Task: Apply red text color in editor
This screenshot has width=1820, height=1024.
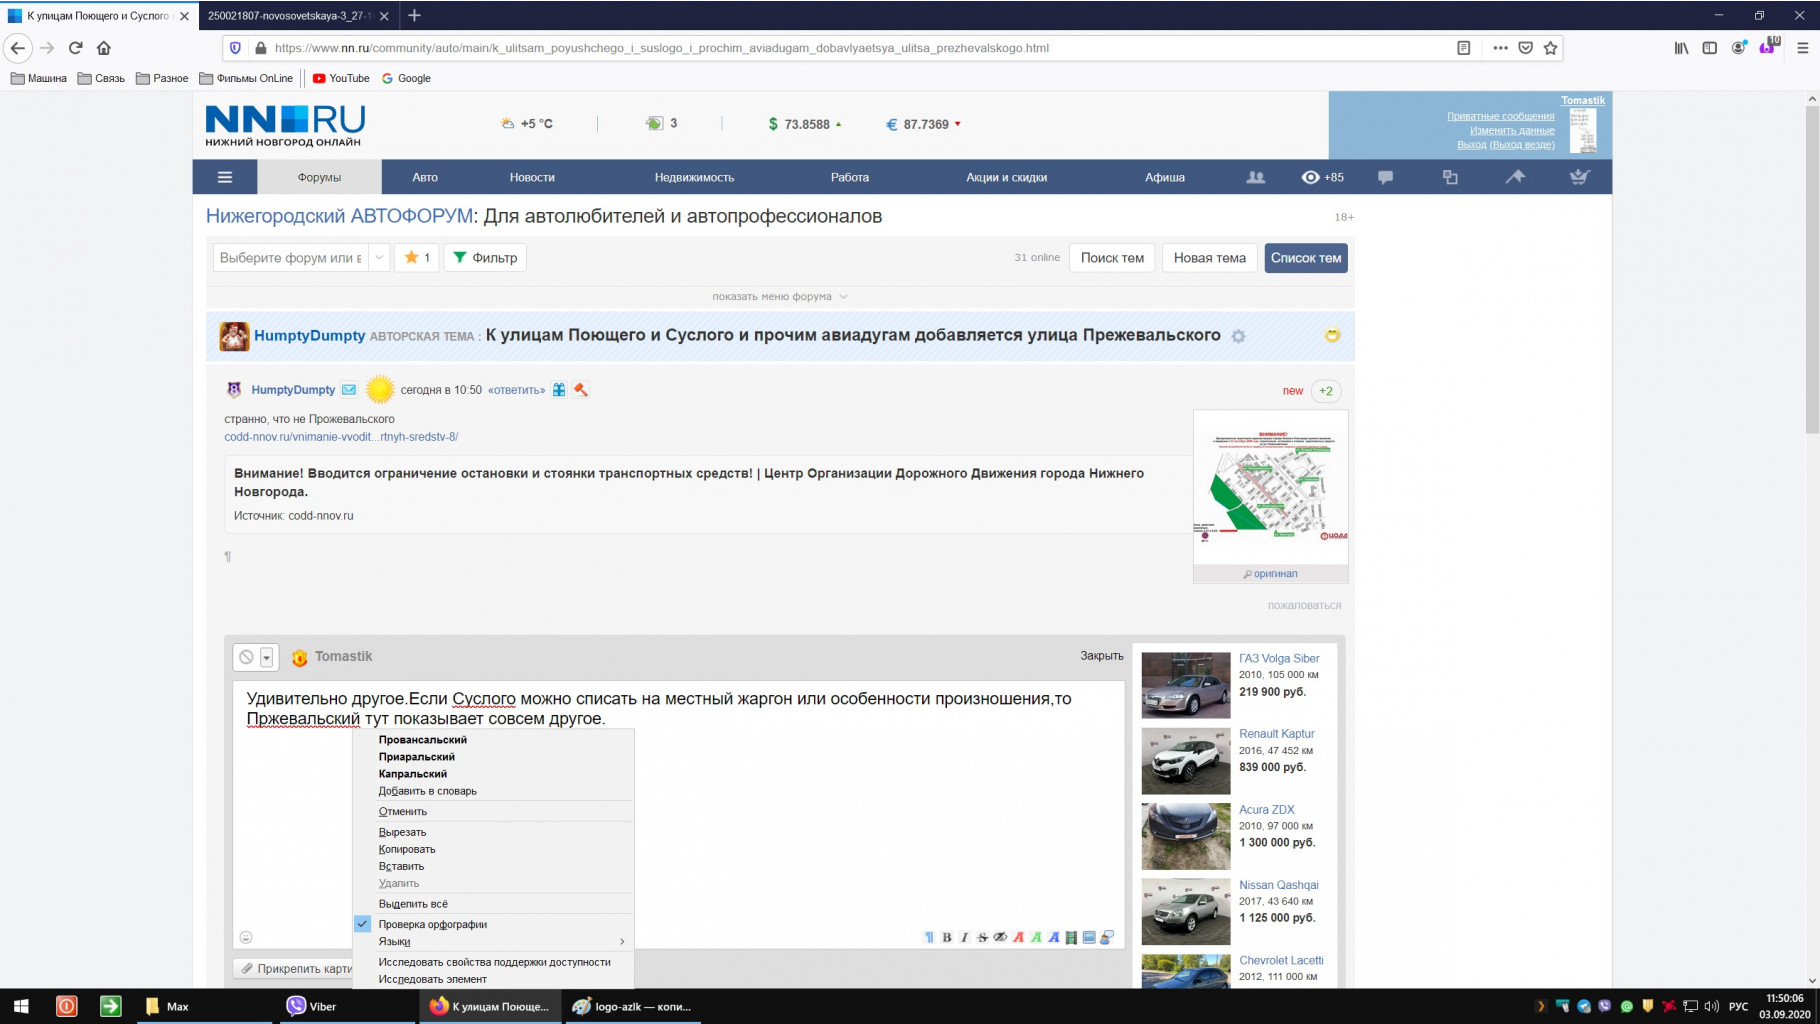Action: 1018,937
